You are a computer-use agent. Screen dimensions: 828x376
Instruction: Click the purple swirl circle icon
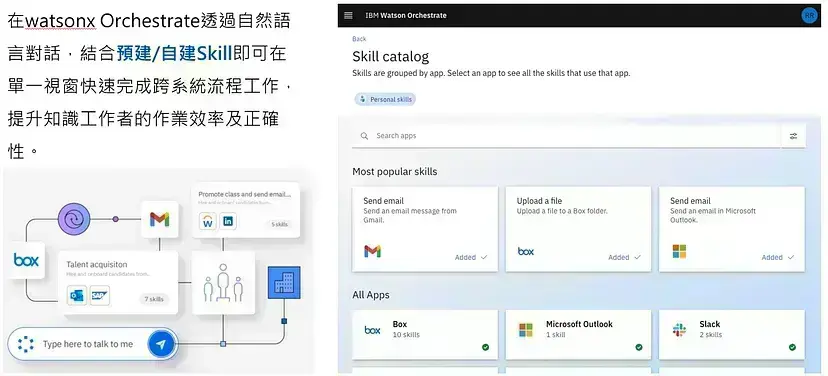tap(74, 219)
